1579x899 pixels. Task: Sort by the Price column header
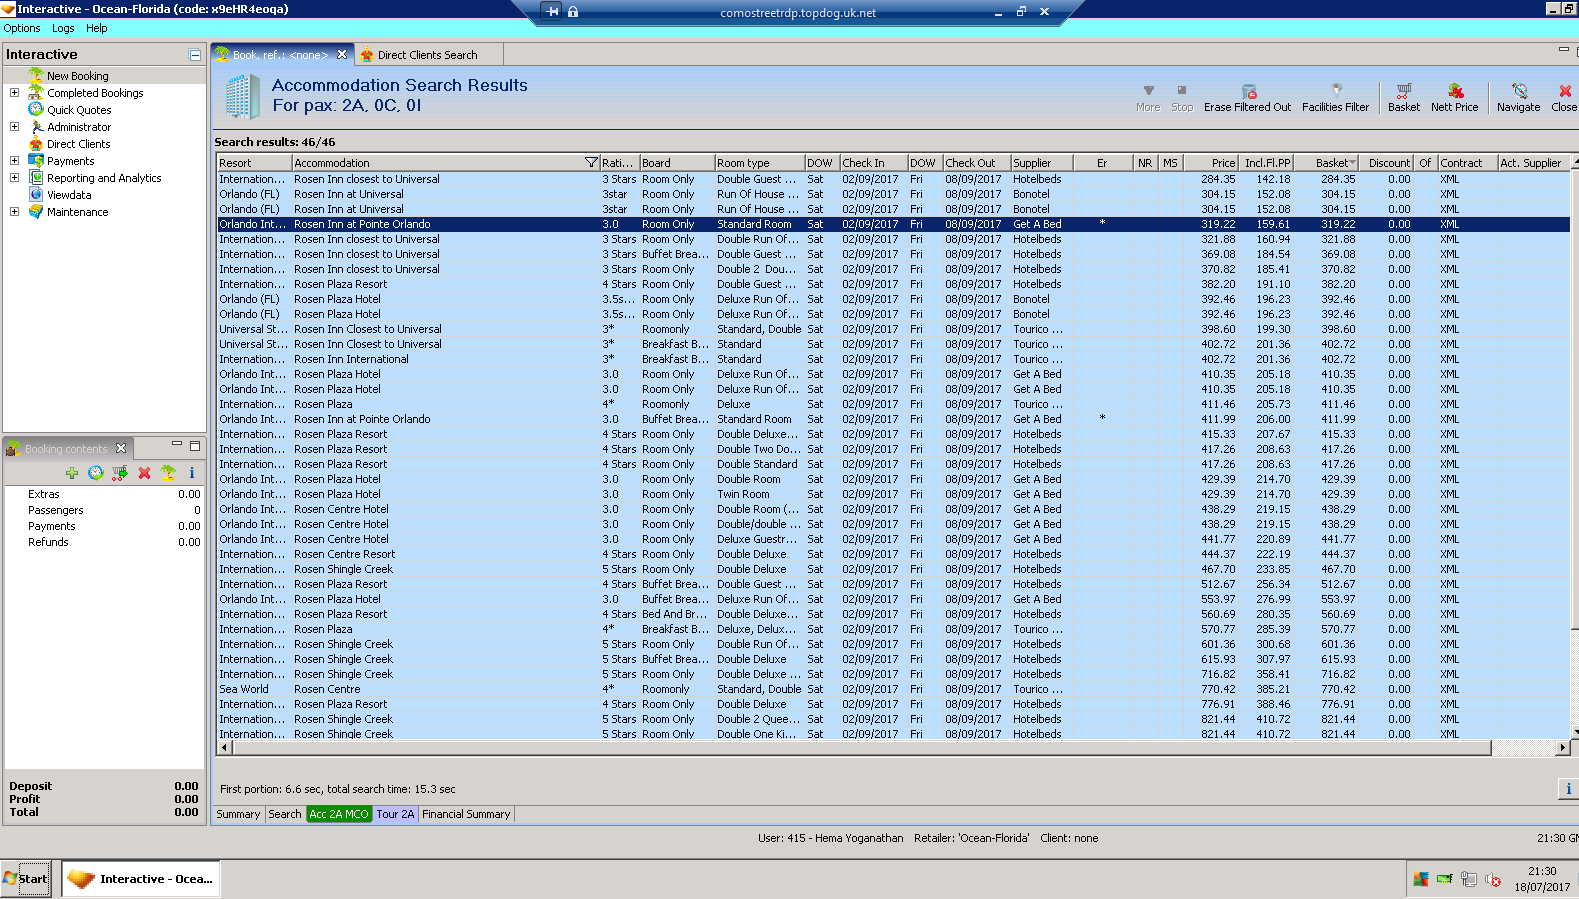(1211, 163)
